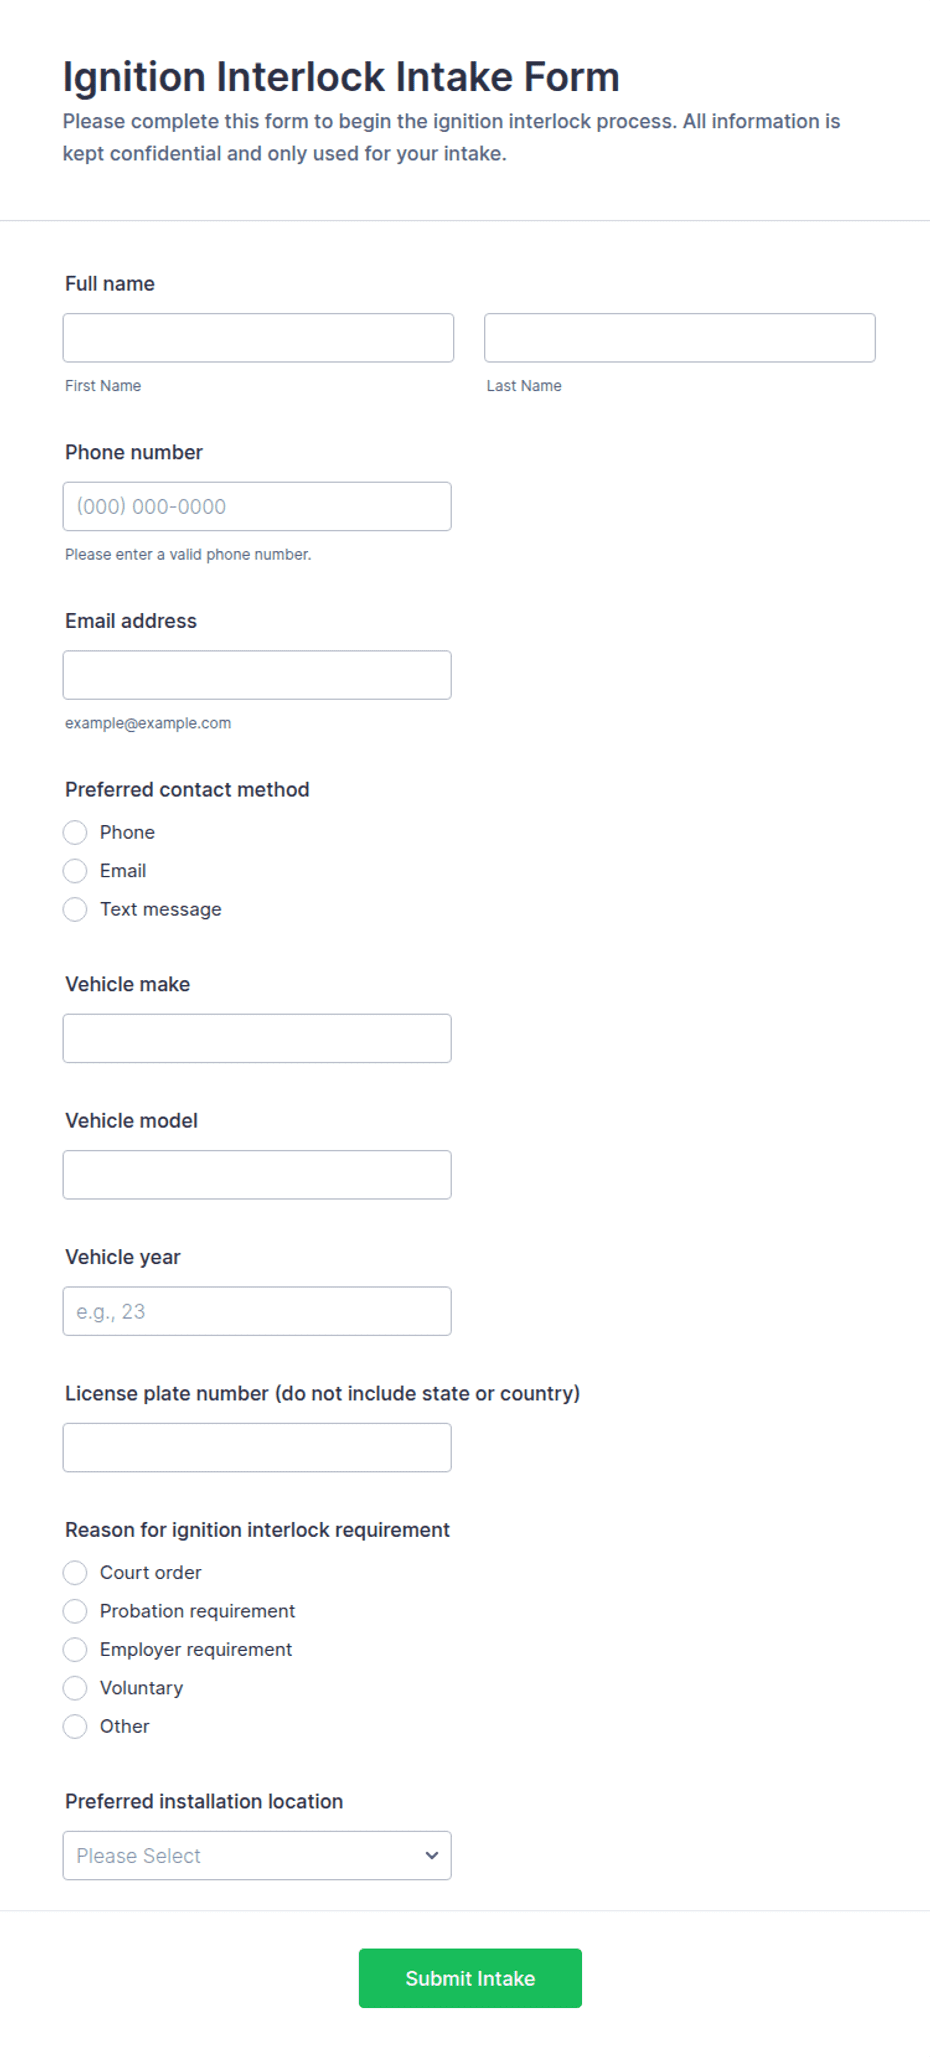Select Other as interlock reason
930x2057 pixels.
pyautogui.click(x=75, y=1727)
